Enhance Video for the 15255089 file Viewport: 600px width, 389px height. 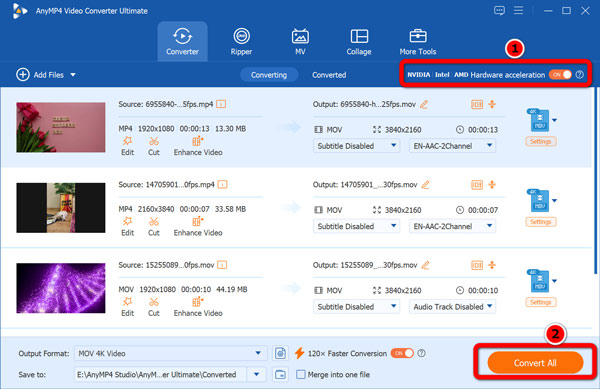tap(198, 307)
